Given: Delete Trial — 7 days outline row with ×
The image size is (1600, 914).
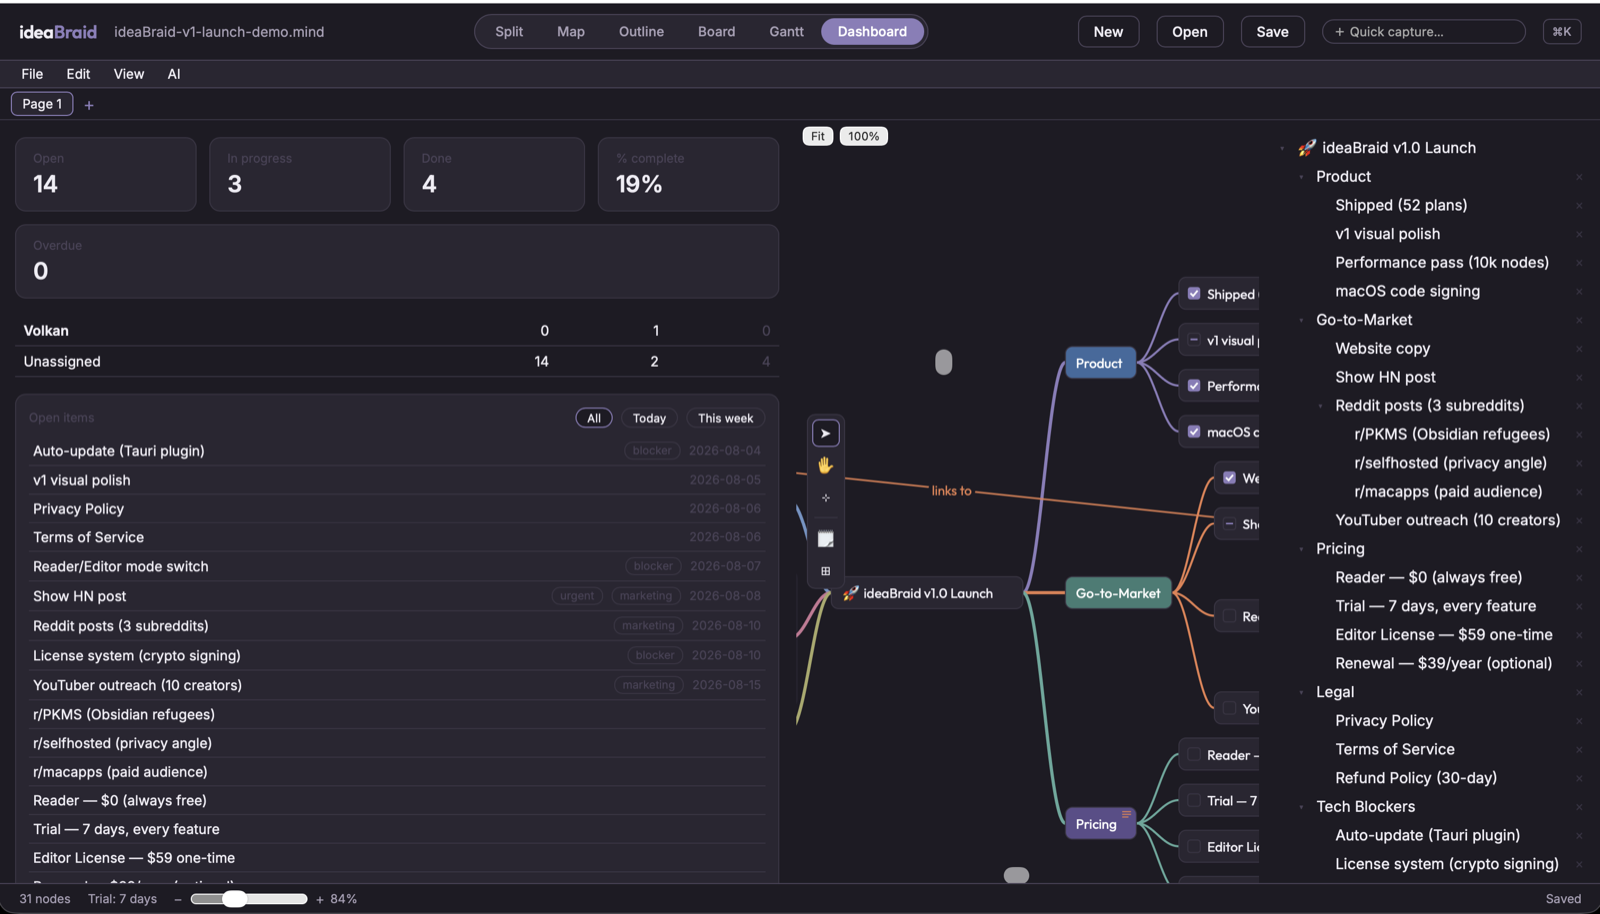Looking at the screenshot, I should coord(1579,606).
